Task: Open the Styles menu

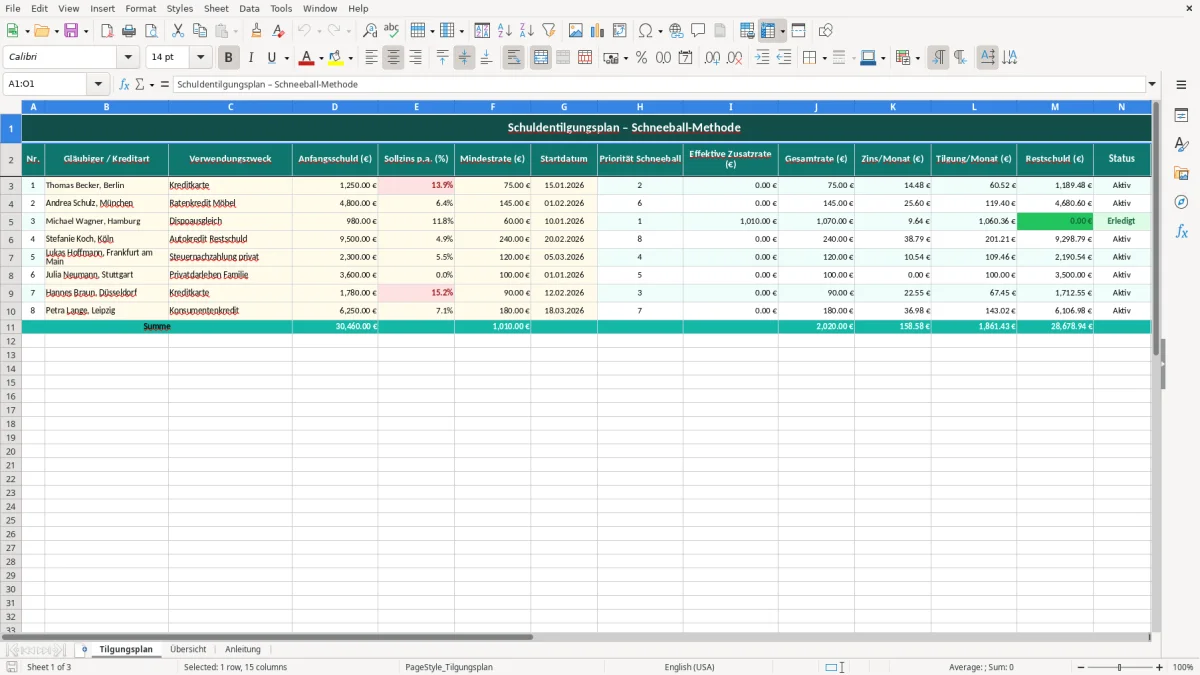Action: point(180,8)
